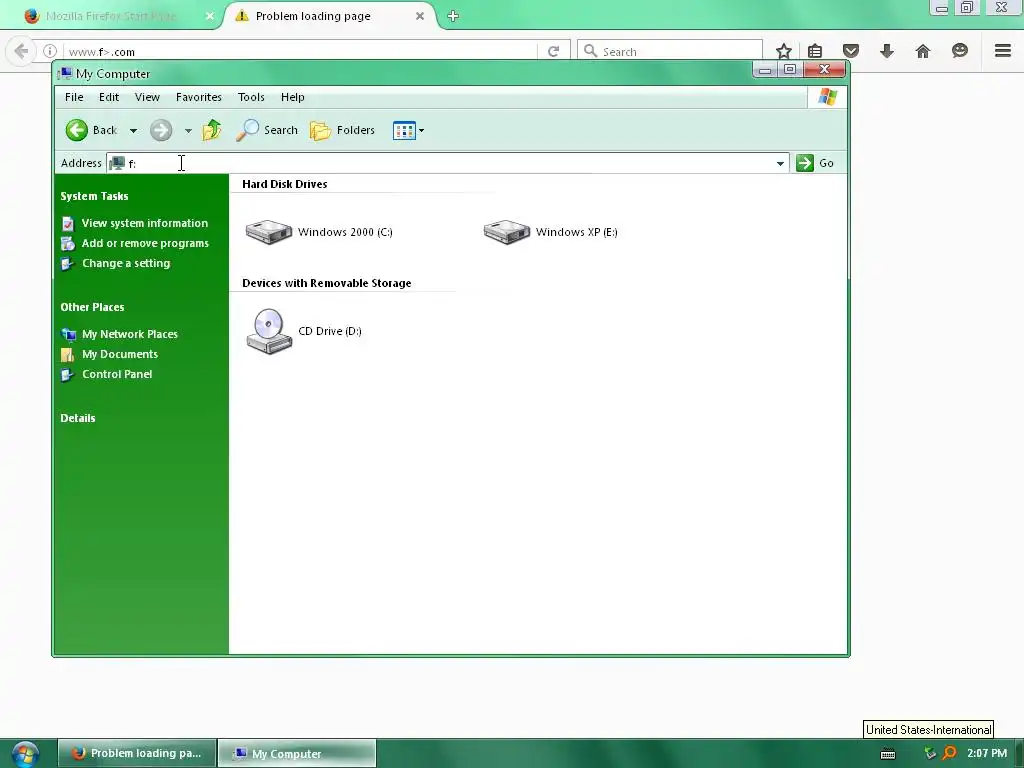
Task: Toggle the Folders pane button
Action: pos(342,130)
